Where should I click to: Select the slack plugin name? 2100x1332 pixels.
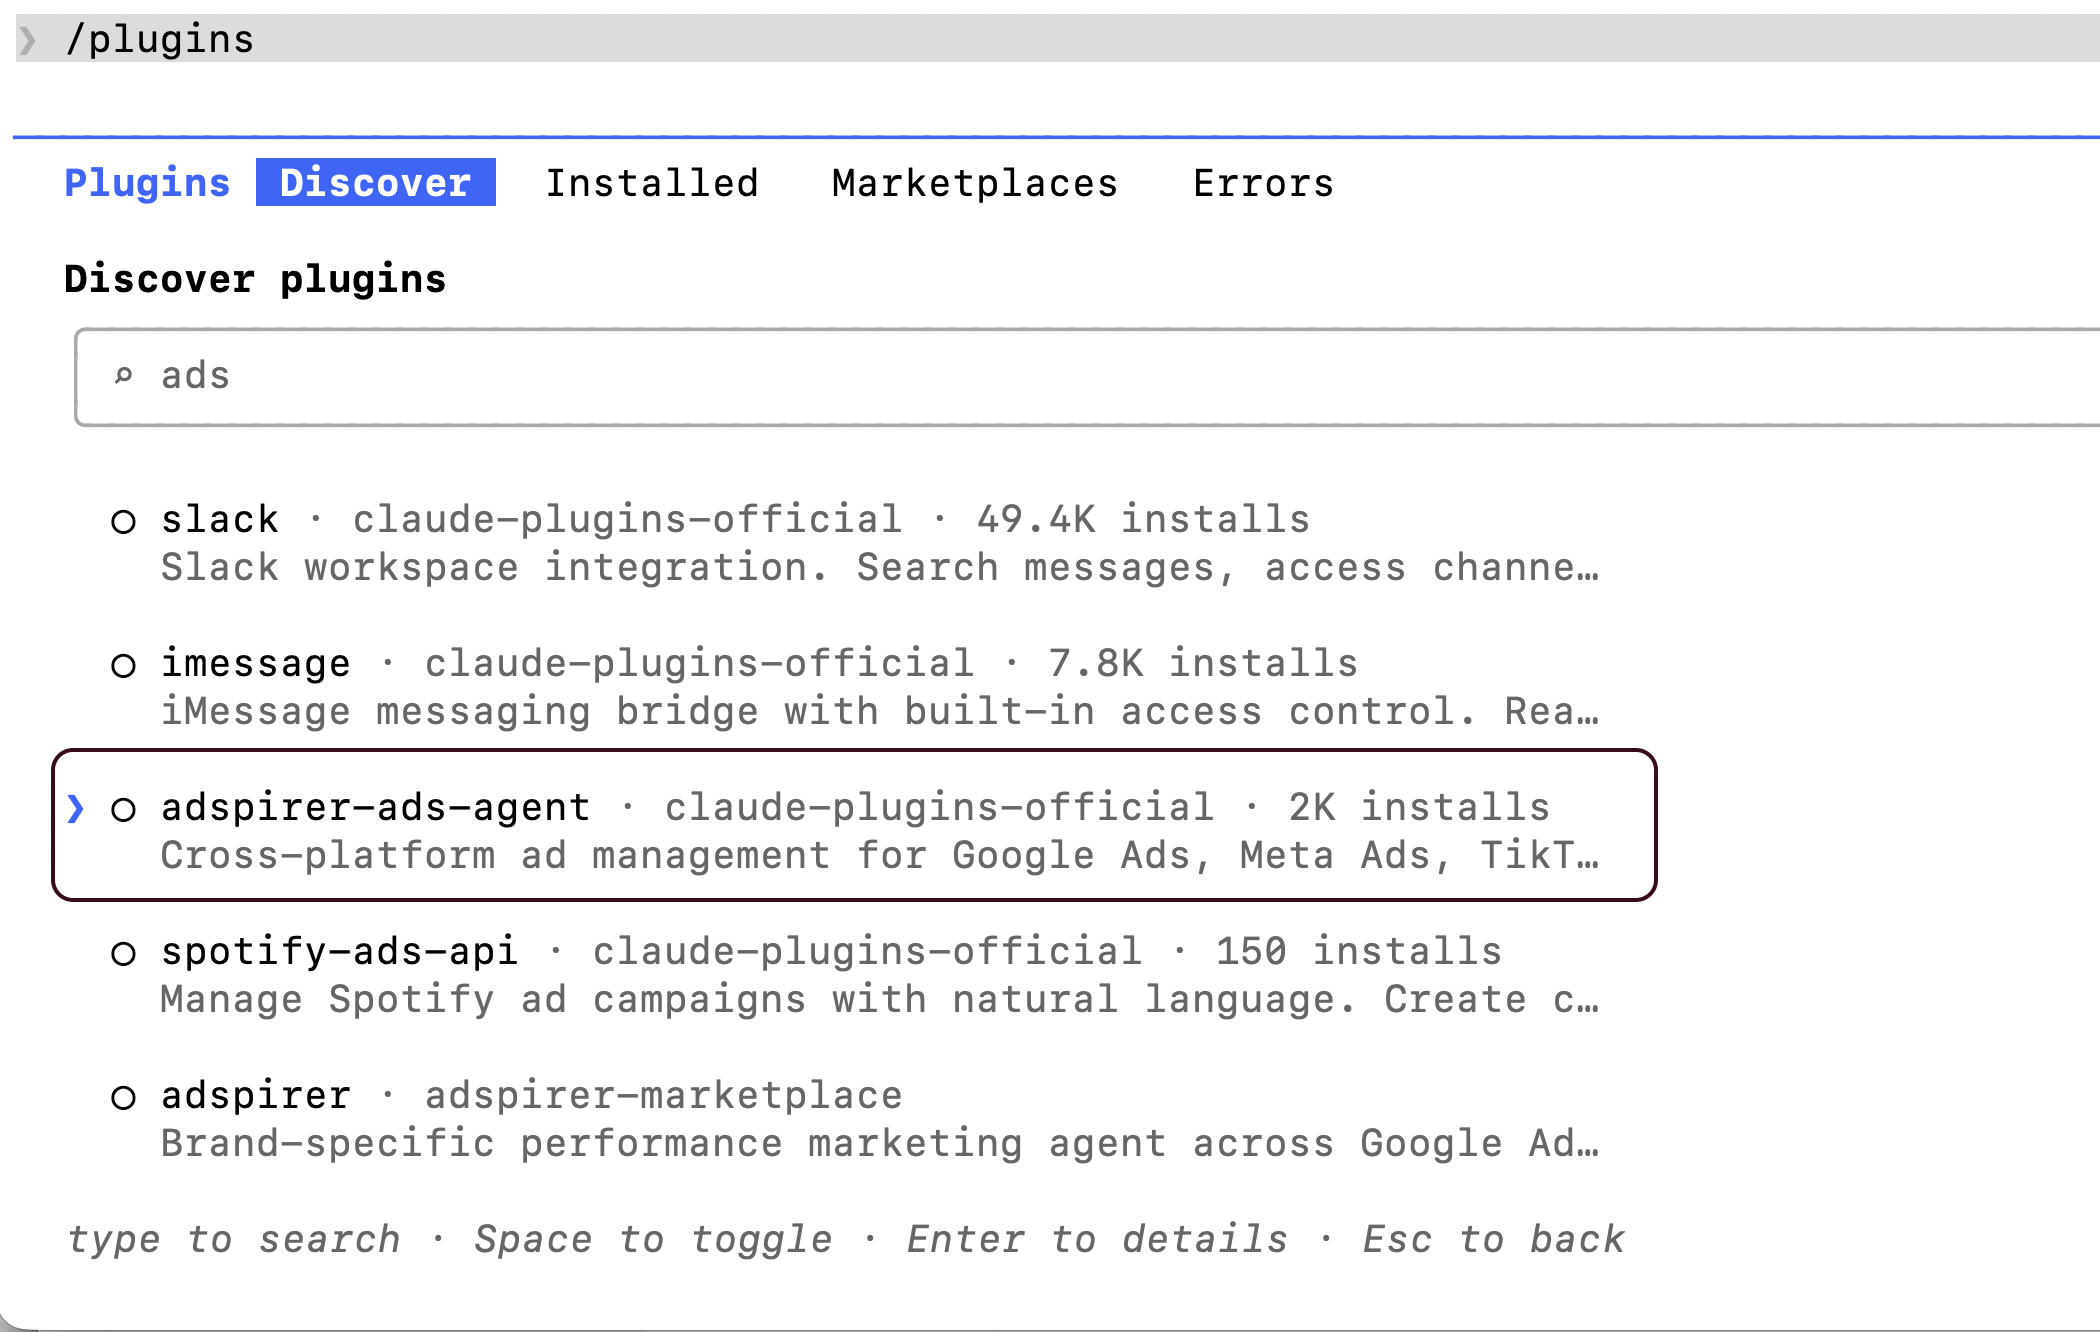pos(220,519)
